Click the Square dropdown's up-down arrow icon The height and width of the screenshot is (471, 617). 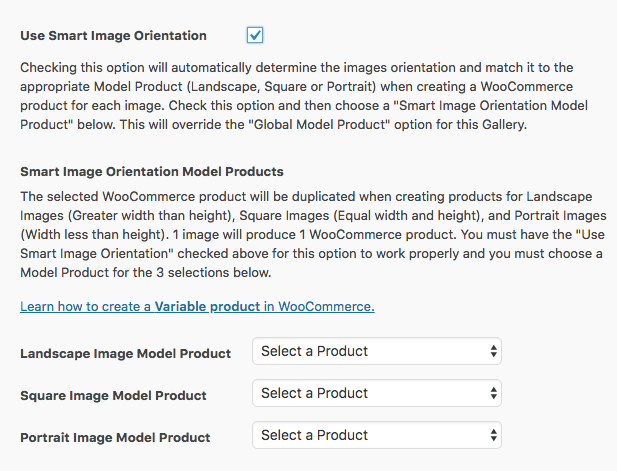click(x=493, y=393)
